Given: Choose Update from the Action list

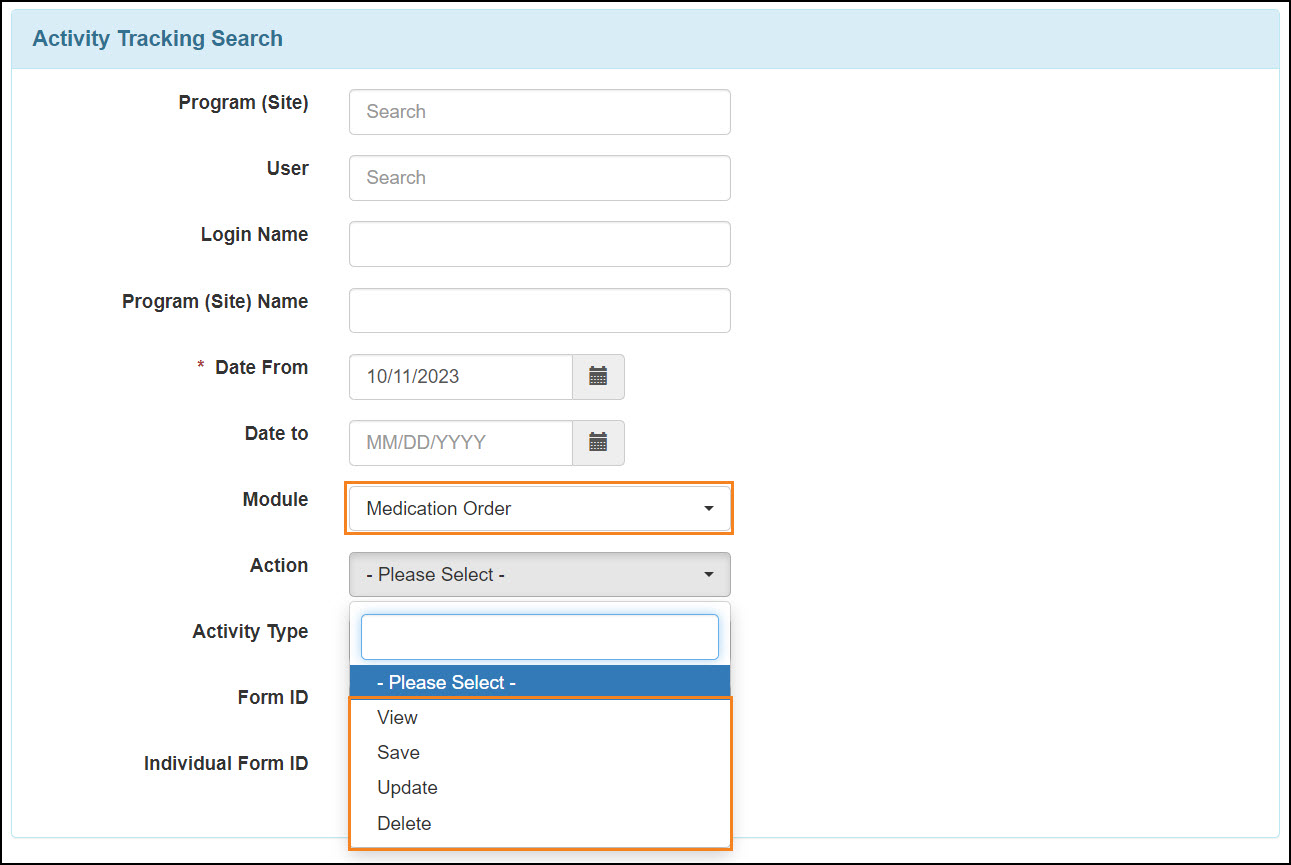Looking at the screenshot, I should (x=540, y=788).
